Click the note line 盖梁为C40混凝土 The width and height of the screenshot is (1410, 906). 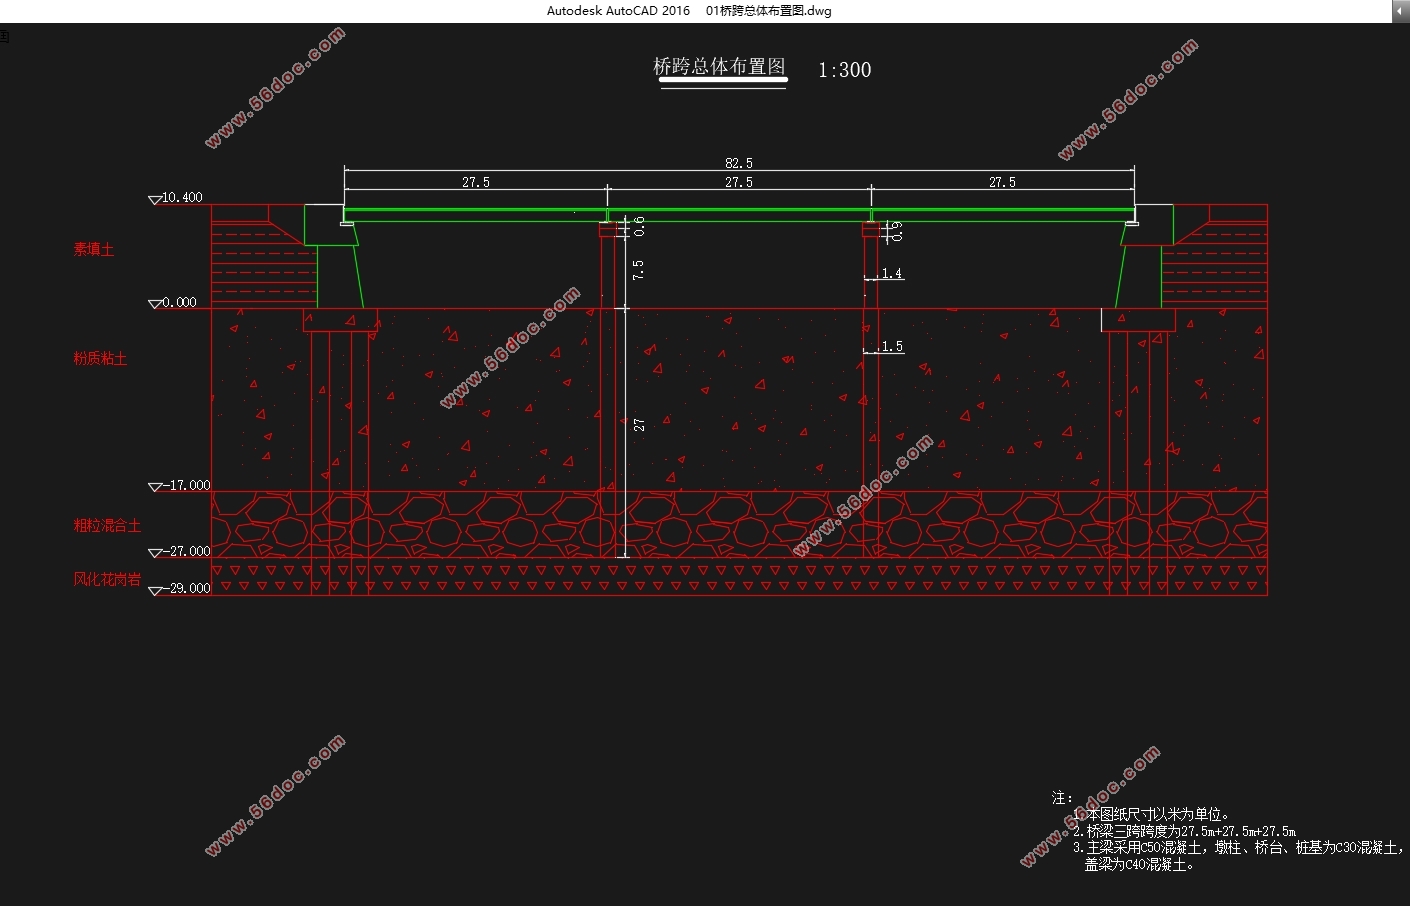coord(1140,864)
